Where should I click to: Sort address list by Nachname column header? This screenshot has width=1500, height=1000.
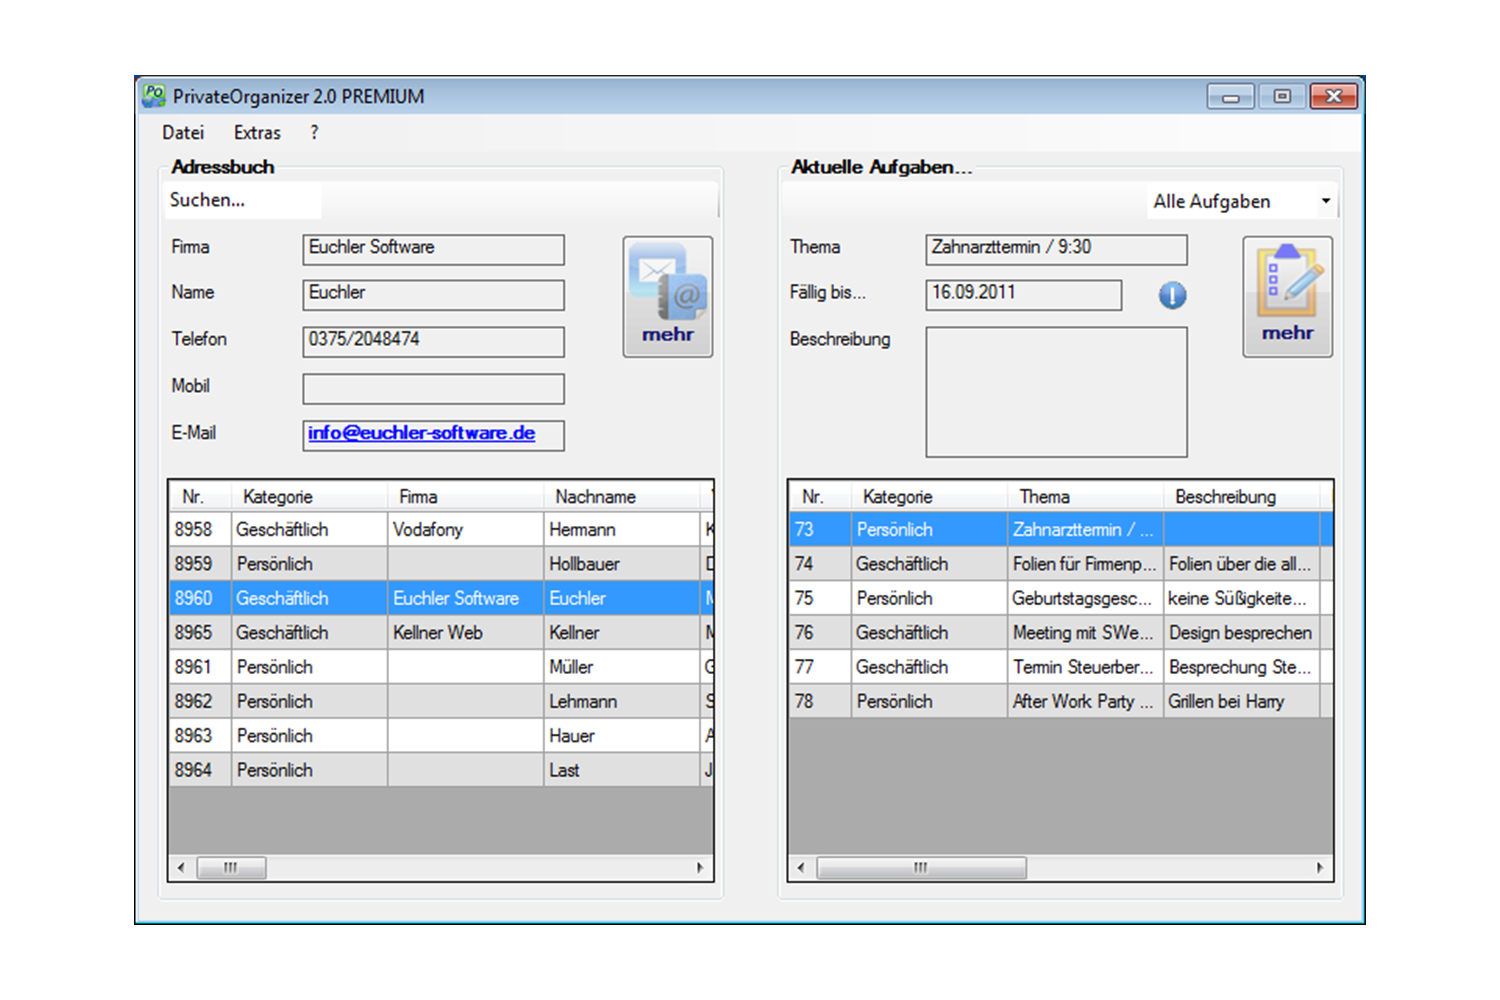pyautogui.click(x=595, y=497)
